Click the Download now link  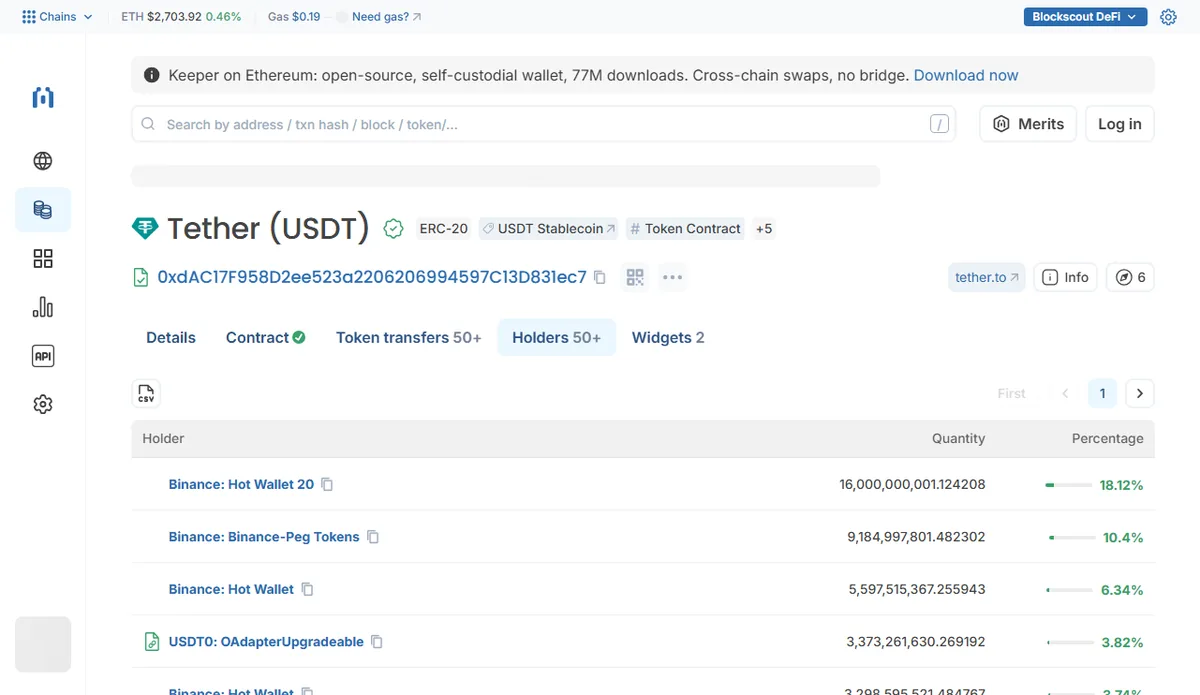pos(966,75)
